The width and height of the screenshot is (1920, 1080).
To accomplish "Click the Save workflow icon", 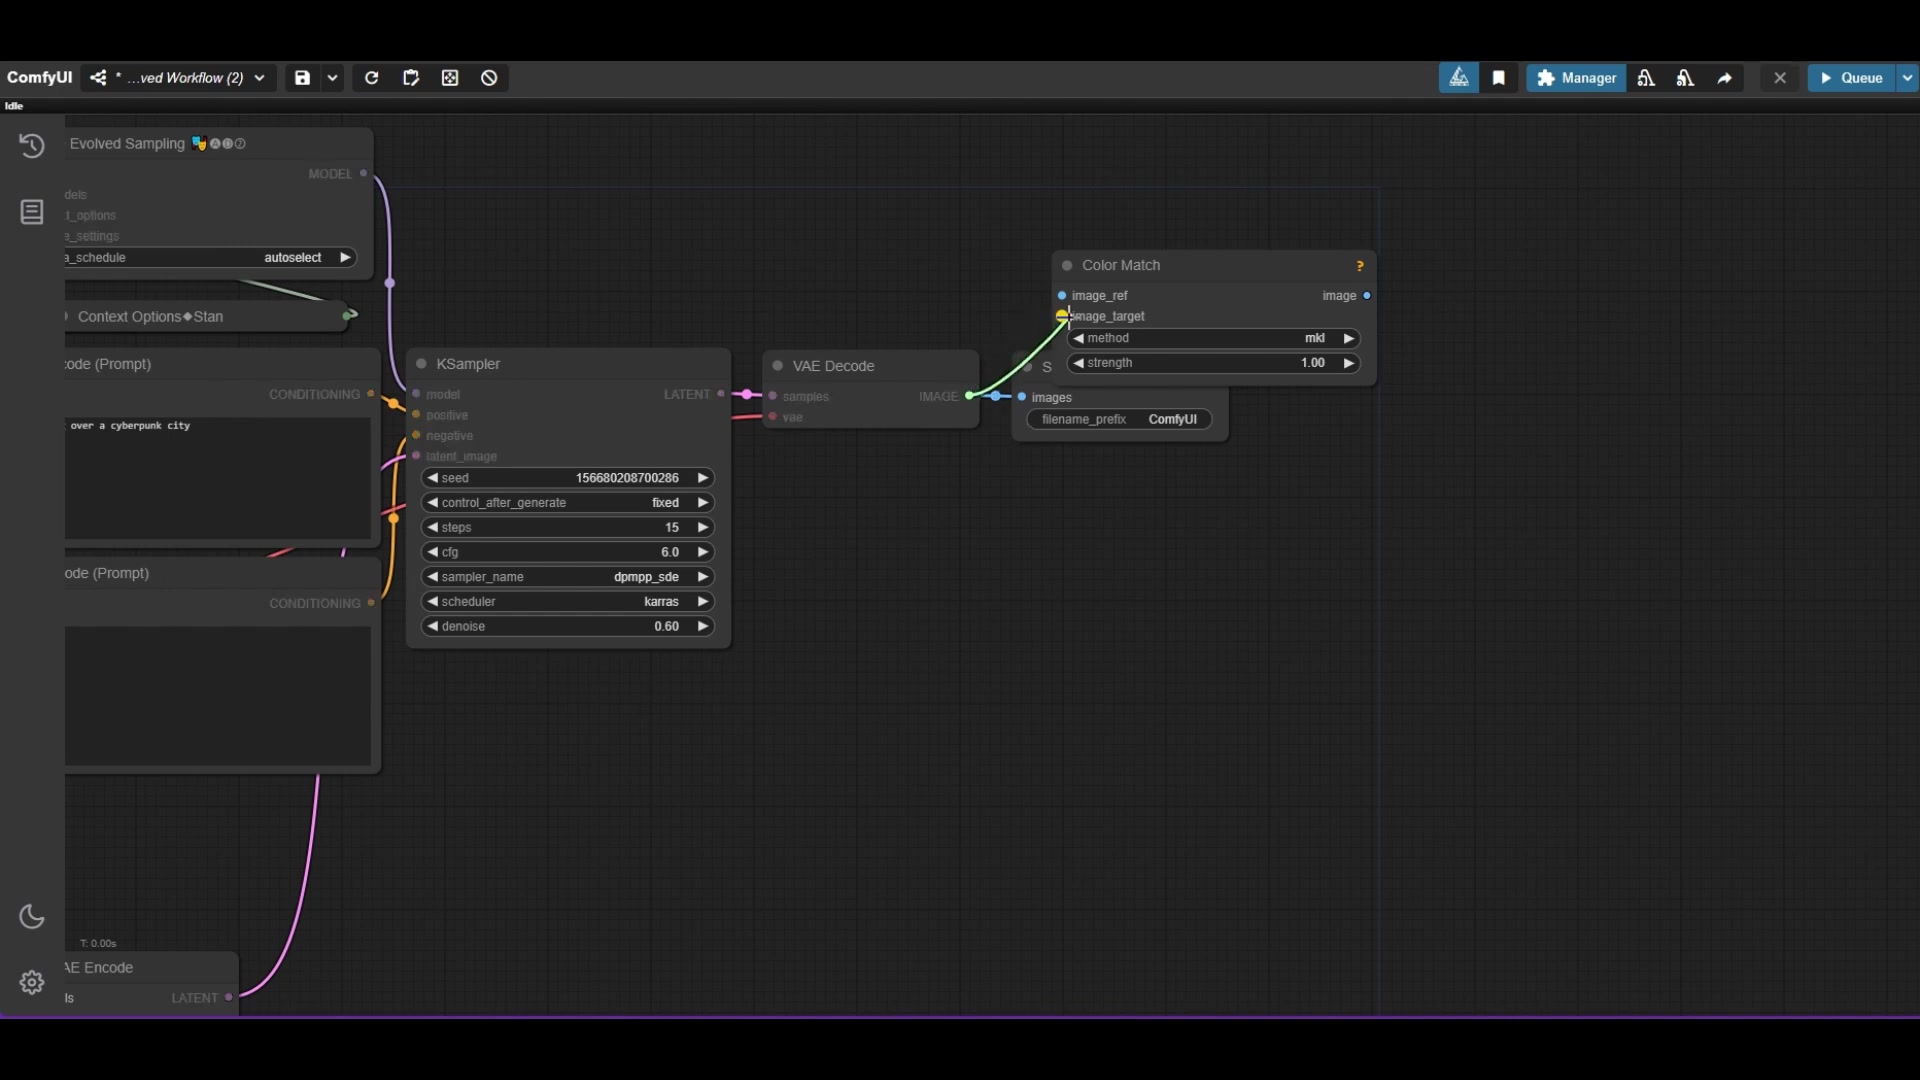I will (302, 78).
